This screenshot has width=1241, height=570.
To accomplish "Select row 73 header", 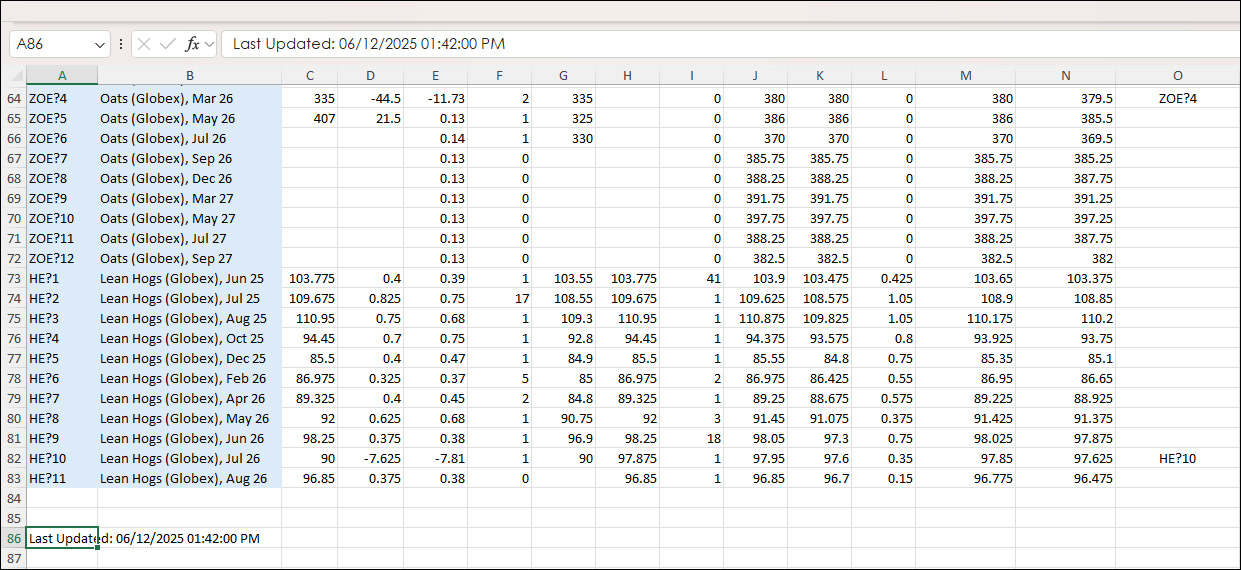I will click(13, 278).
